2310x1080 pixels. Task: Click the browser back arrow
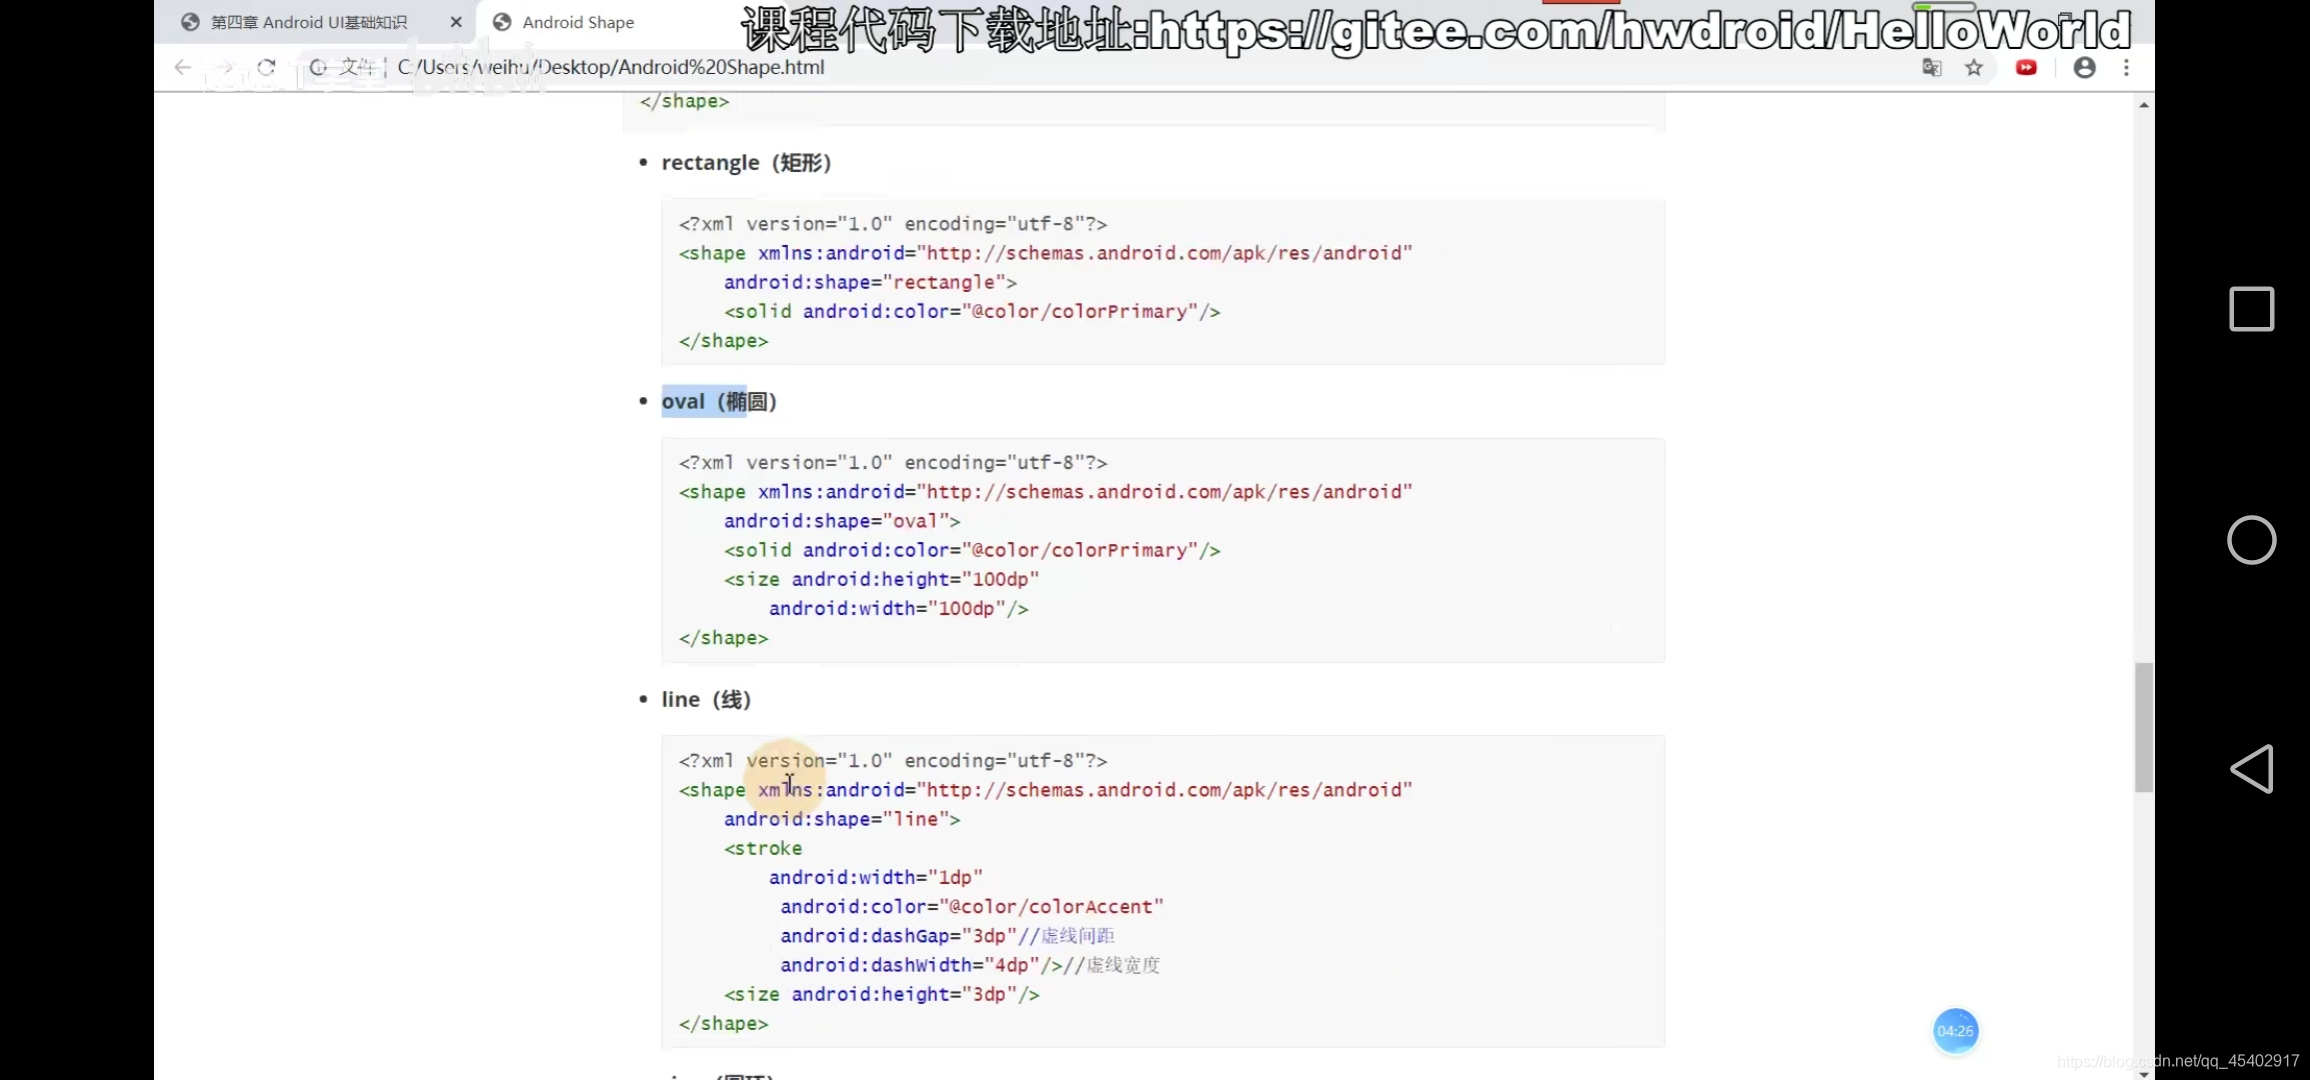point(182,67)
